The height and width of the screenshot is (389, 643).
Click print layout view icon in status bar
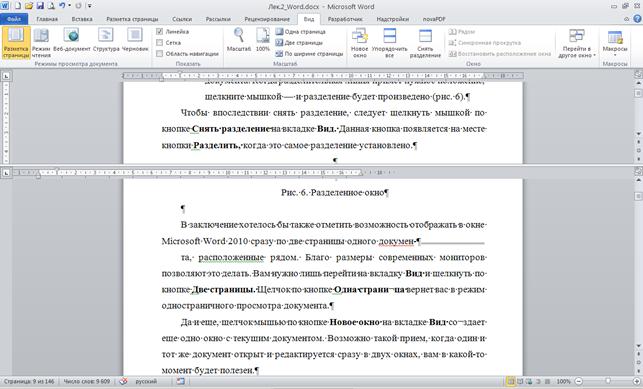(x=511, y=381)
